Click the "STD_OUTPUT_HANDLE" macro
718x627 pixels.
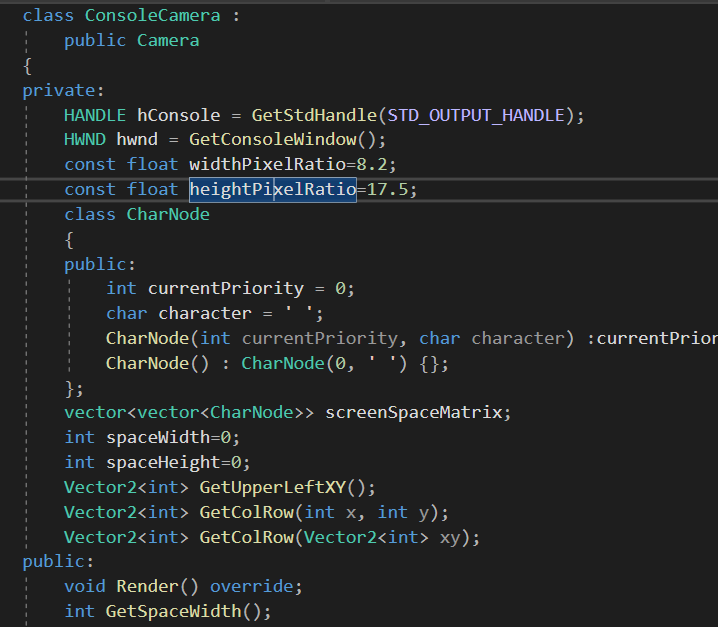point(476,115)
